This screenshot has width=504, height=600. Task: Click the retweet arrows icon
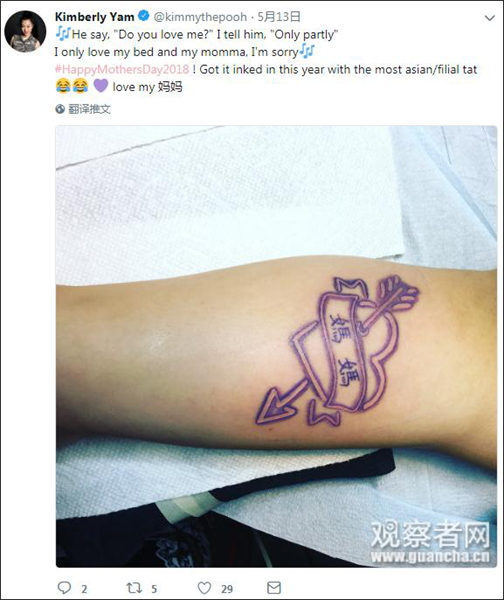click(x=134, y=587)
